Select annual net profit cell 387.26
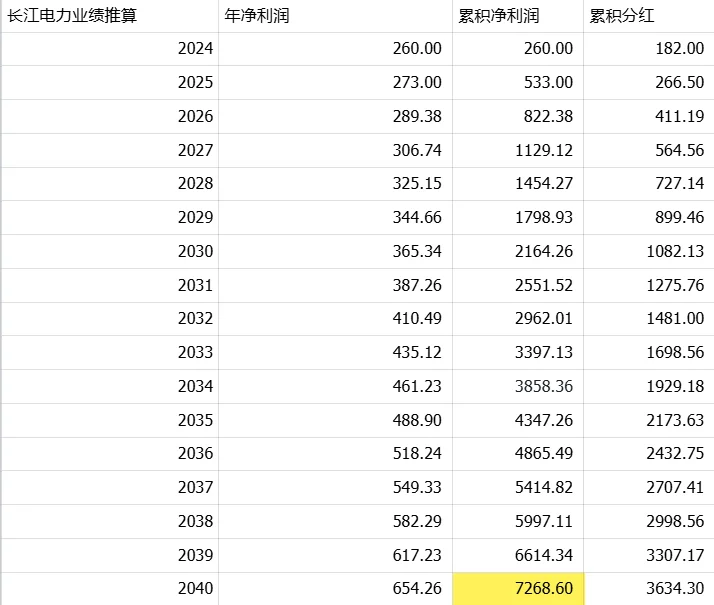The height and width of the screenshot is (605, 714). pos(336,285)
